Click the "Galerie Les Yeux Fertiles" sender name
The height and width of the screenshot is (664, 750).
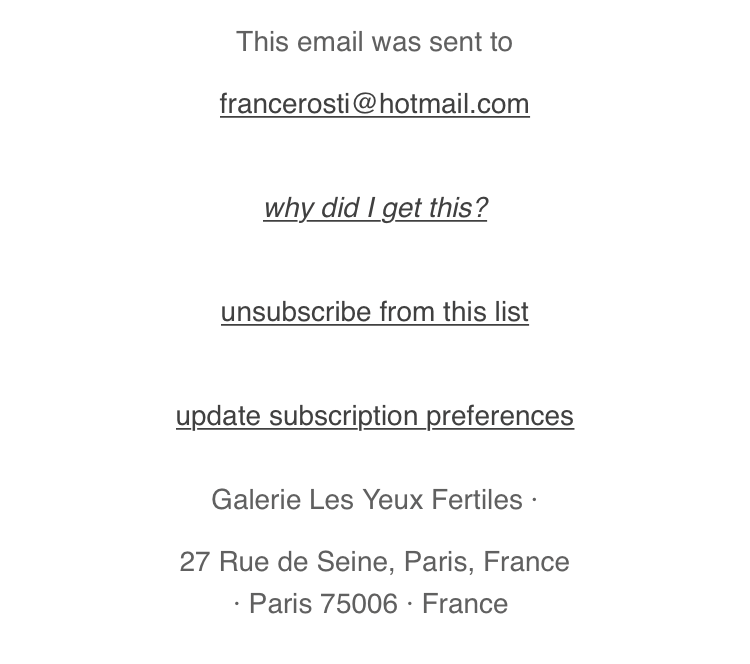point(367,499)
